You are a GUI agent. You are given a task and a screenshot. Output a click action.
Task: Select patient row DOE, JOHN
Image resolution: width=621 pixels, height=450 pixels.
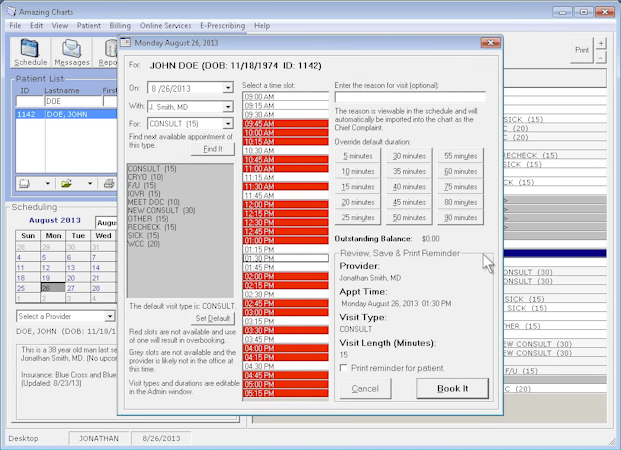pos(66,114)
